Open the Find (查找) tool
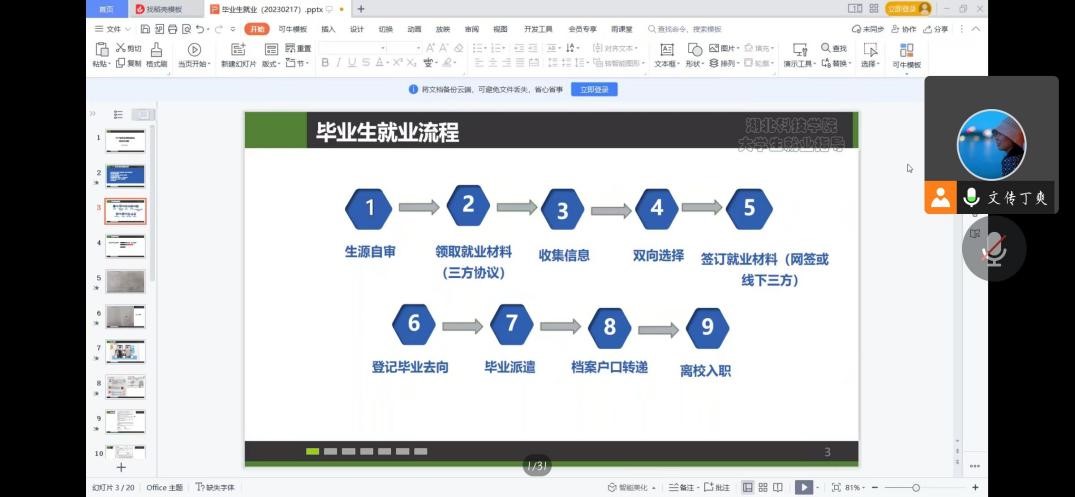1075x497 pixels. 833,48
